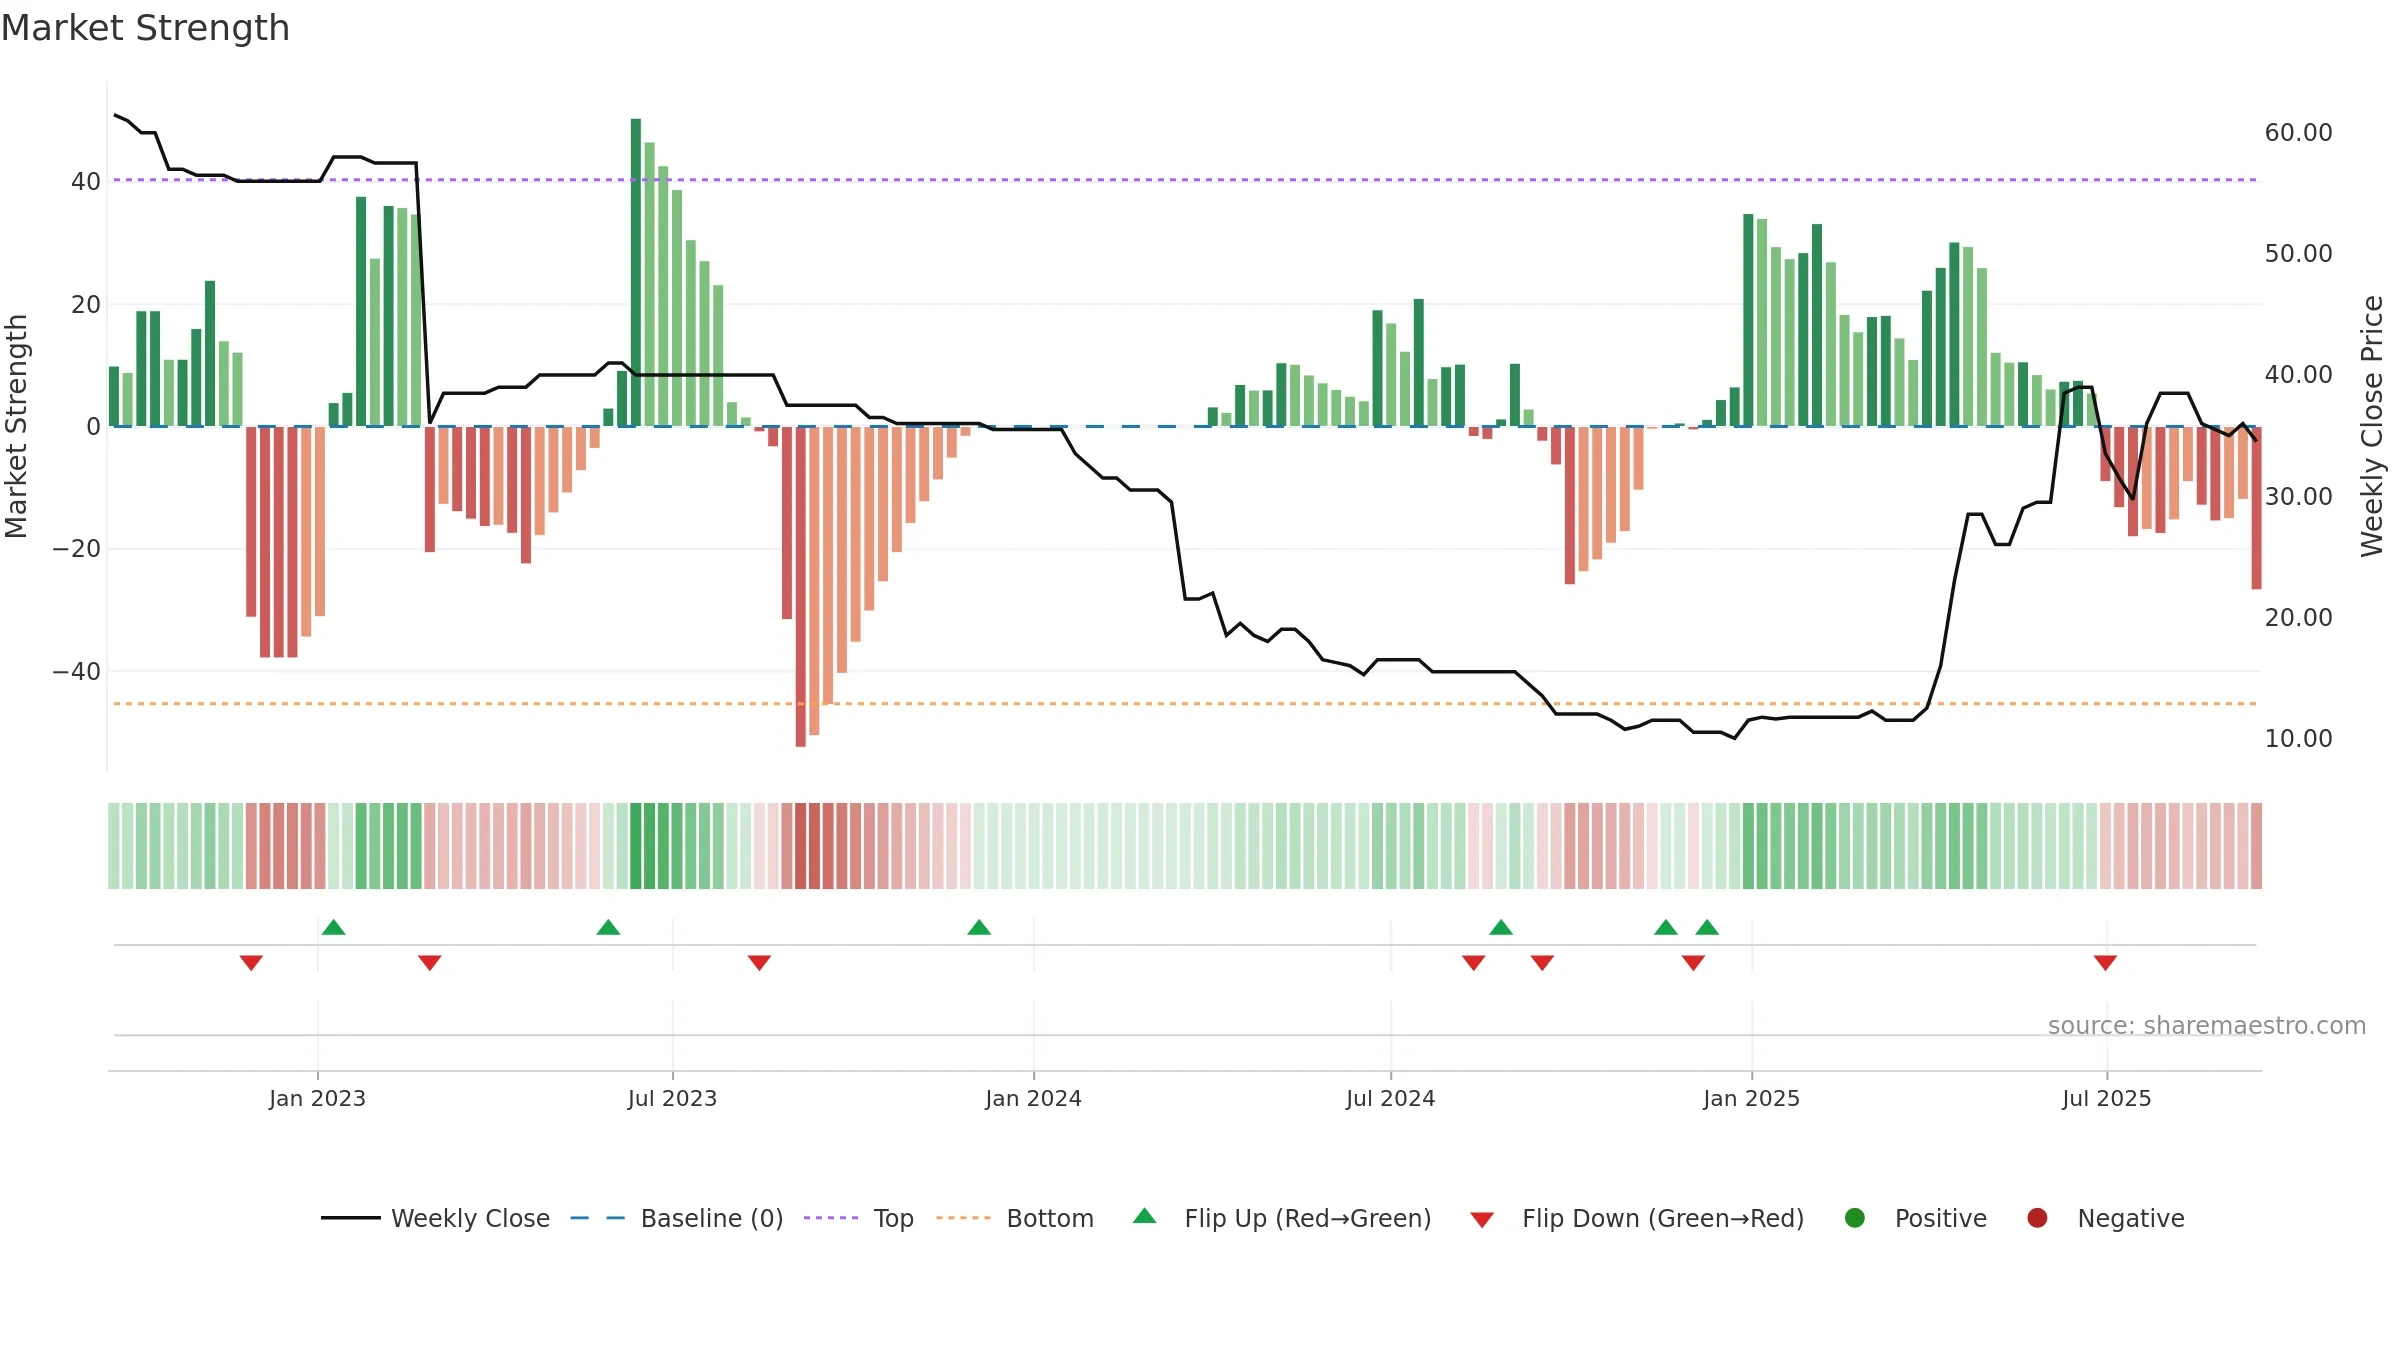Click the last red bar at chart's right end
2400x1350 pixels.
coord(2256,508)
